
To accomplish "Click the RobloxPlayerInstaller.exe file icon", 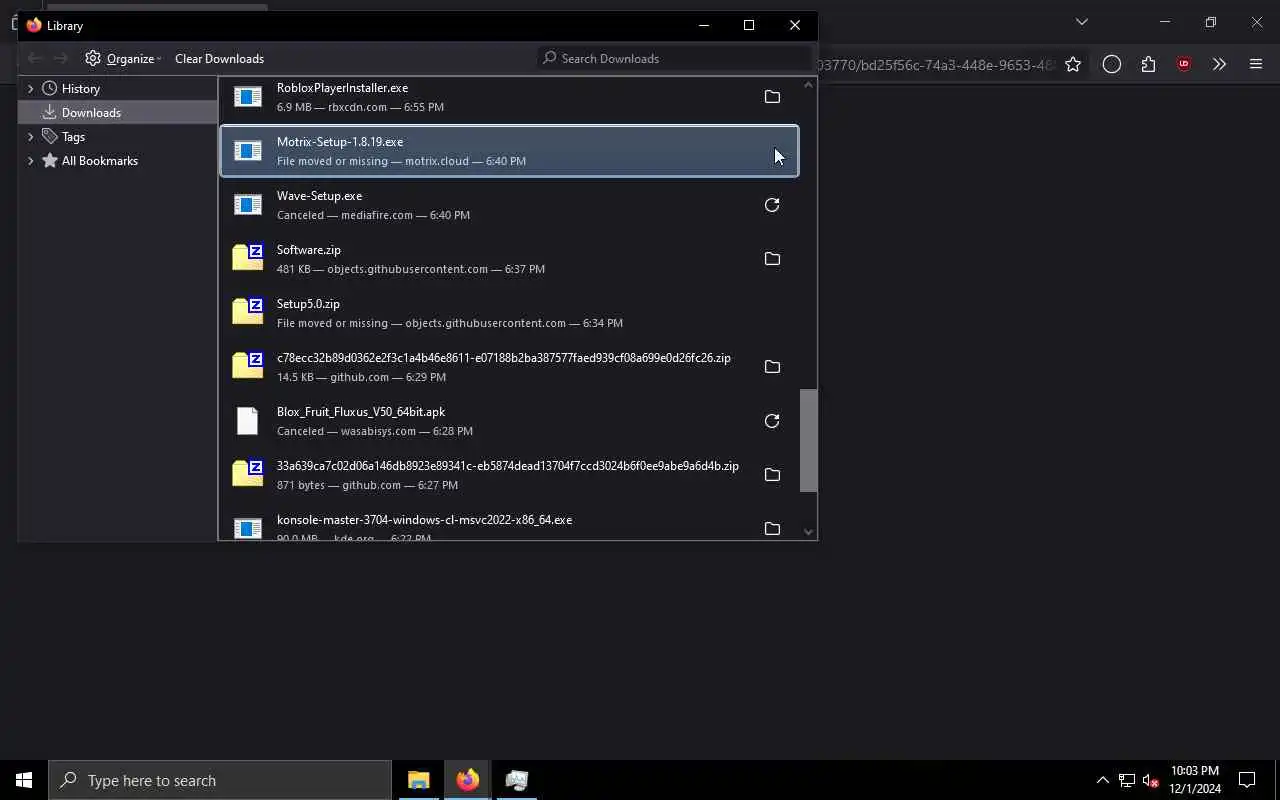I will tap(247, 97).
